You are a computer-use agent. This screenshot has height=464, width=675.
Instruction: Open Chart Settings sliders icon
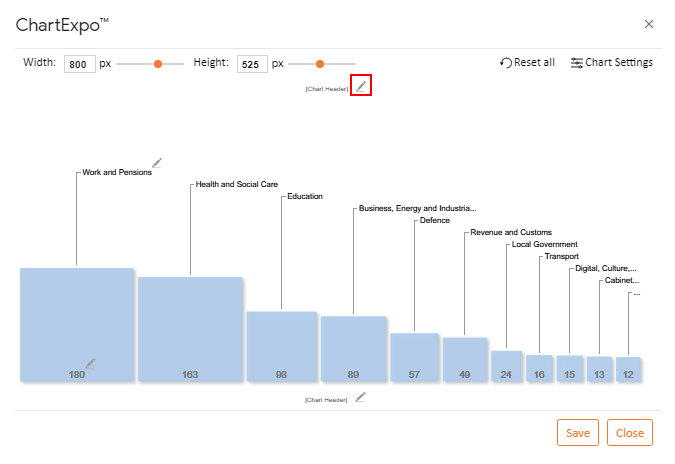576,63
